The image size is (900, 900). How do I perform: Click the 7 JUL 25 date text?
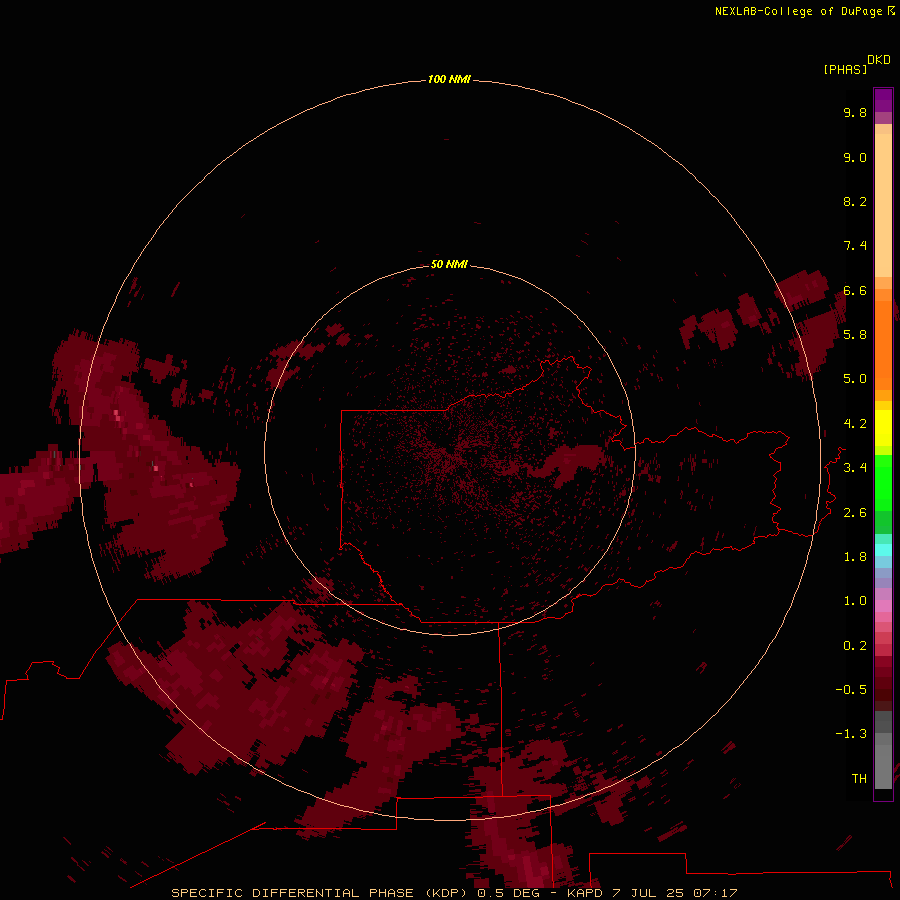coord(647,893)
